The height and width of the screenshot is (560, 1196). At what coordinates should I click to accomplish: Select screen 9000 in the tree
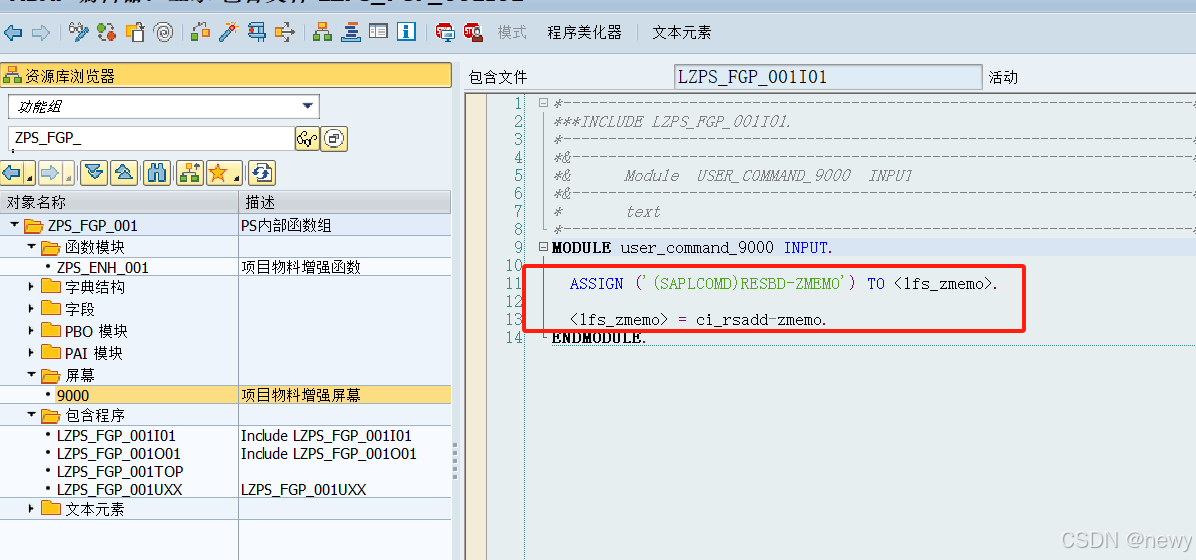(72, 395)
